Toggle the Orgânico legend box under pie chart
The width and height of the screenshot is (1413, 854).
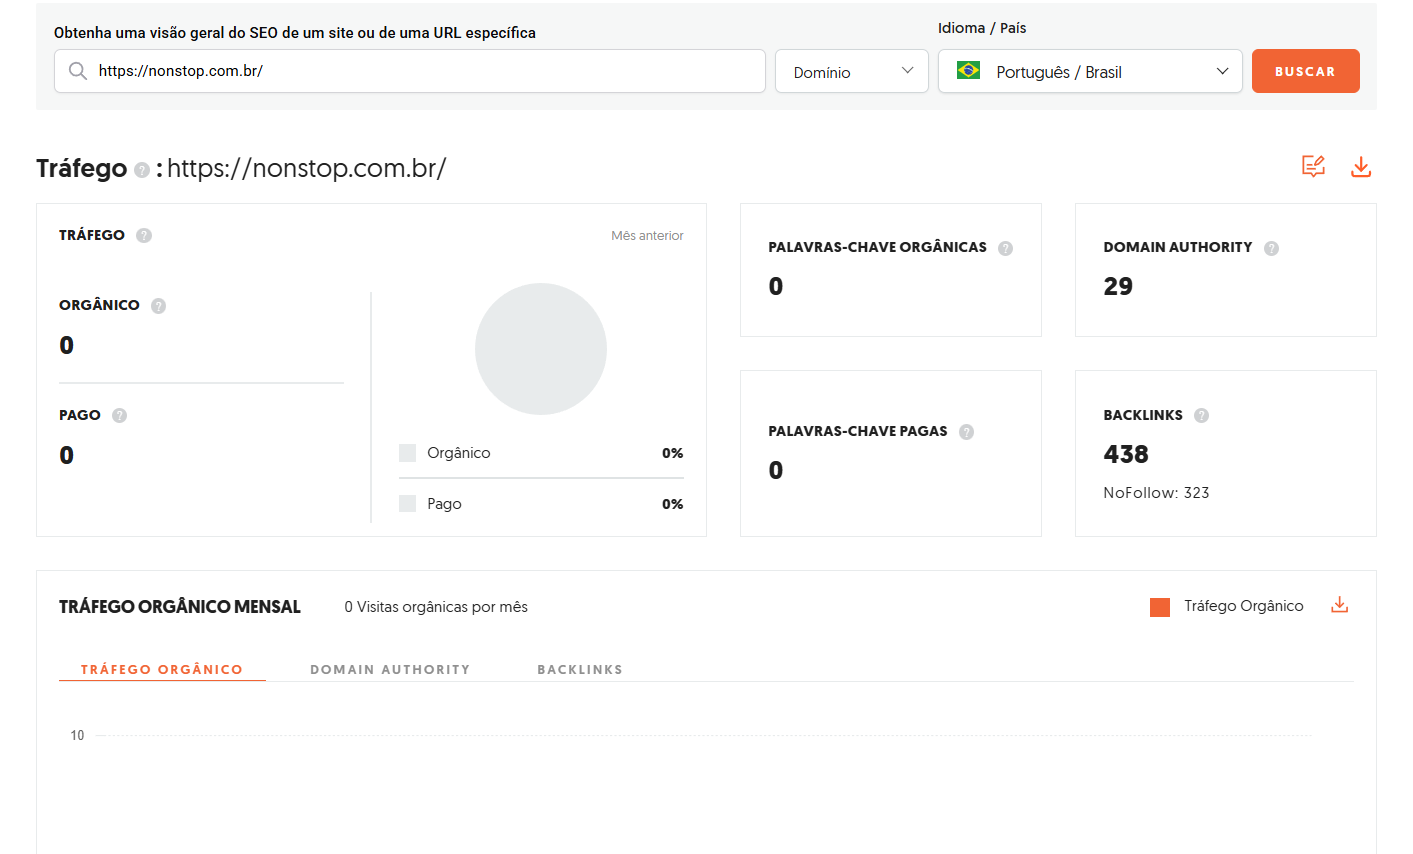(x=407, y=453)
